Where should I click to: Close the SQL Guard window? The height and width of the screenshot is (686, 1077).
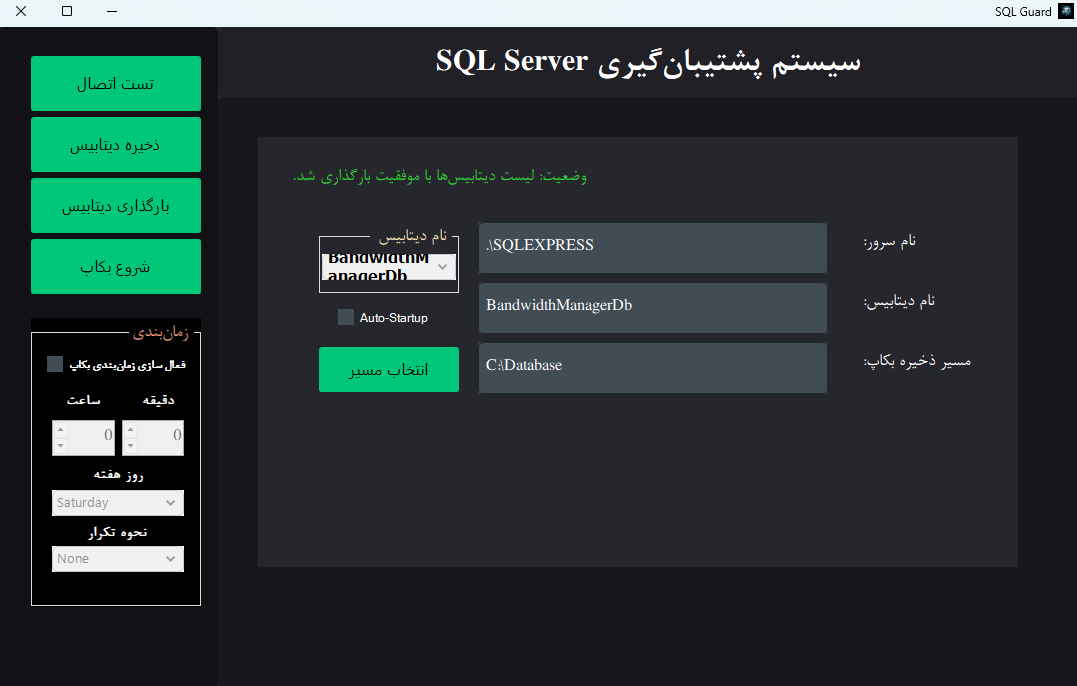click(x=21, y=11)
